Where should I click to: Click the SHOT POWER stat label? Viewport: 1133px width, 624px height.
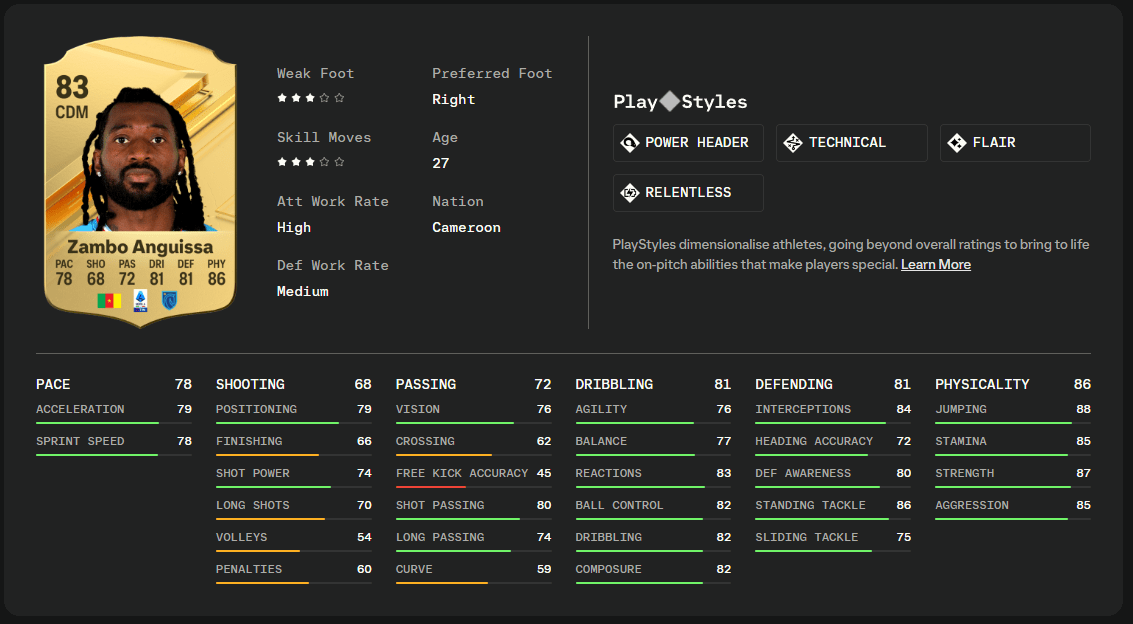coord(253,473)
